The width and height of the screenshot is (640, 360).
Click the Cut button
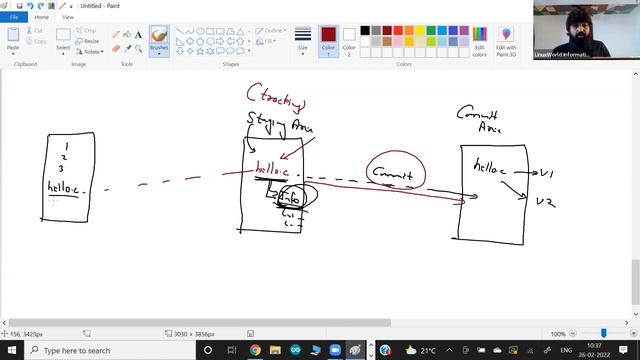35,31
